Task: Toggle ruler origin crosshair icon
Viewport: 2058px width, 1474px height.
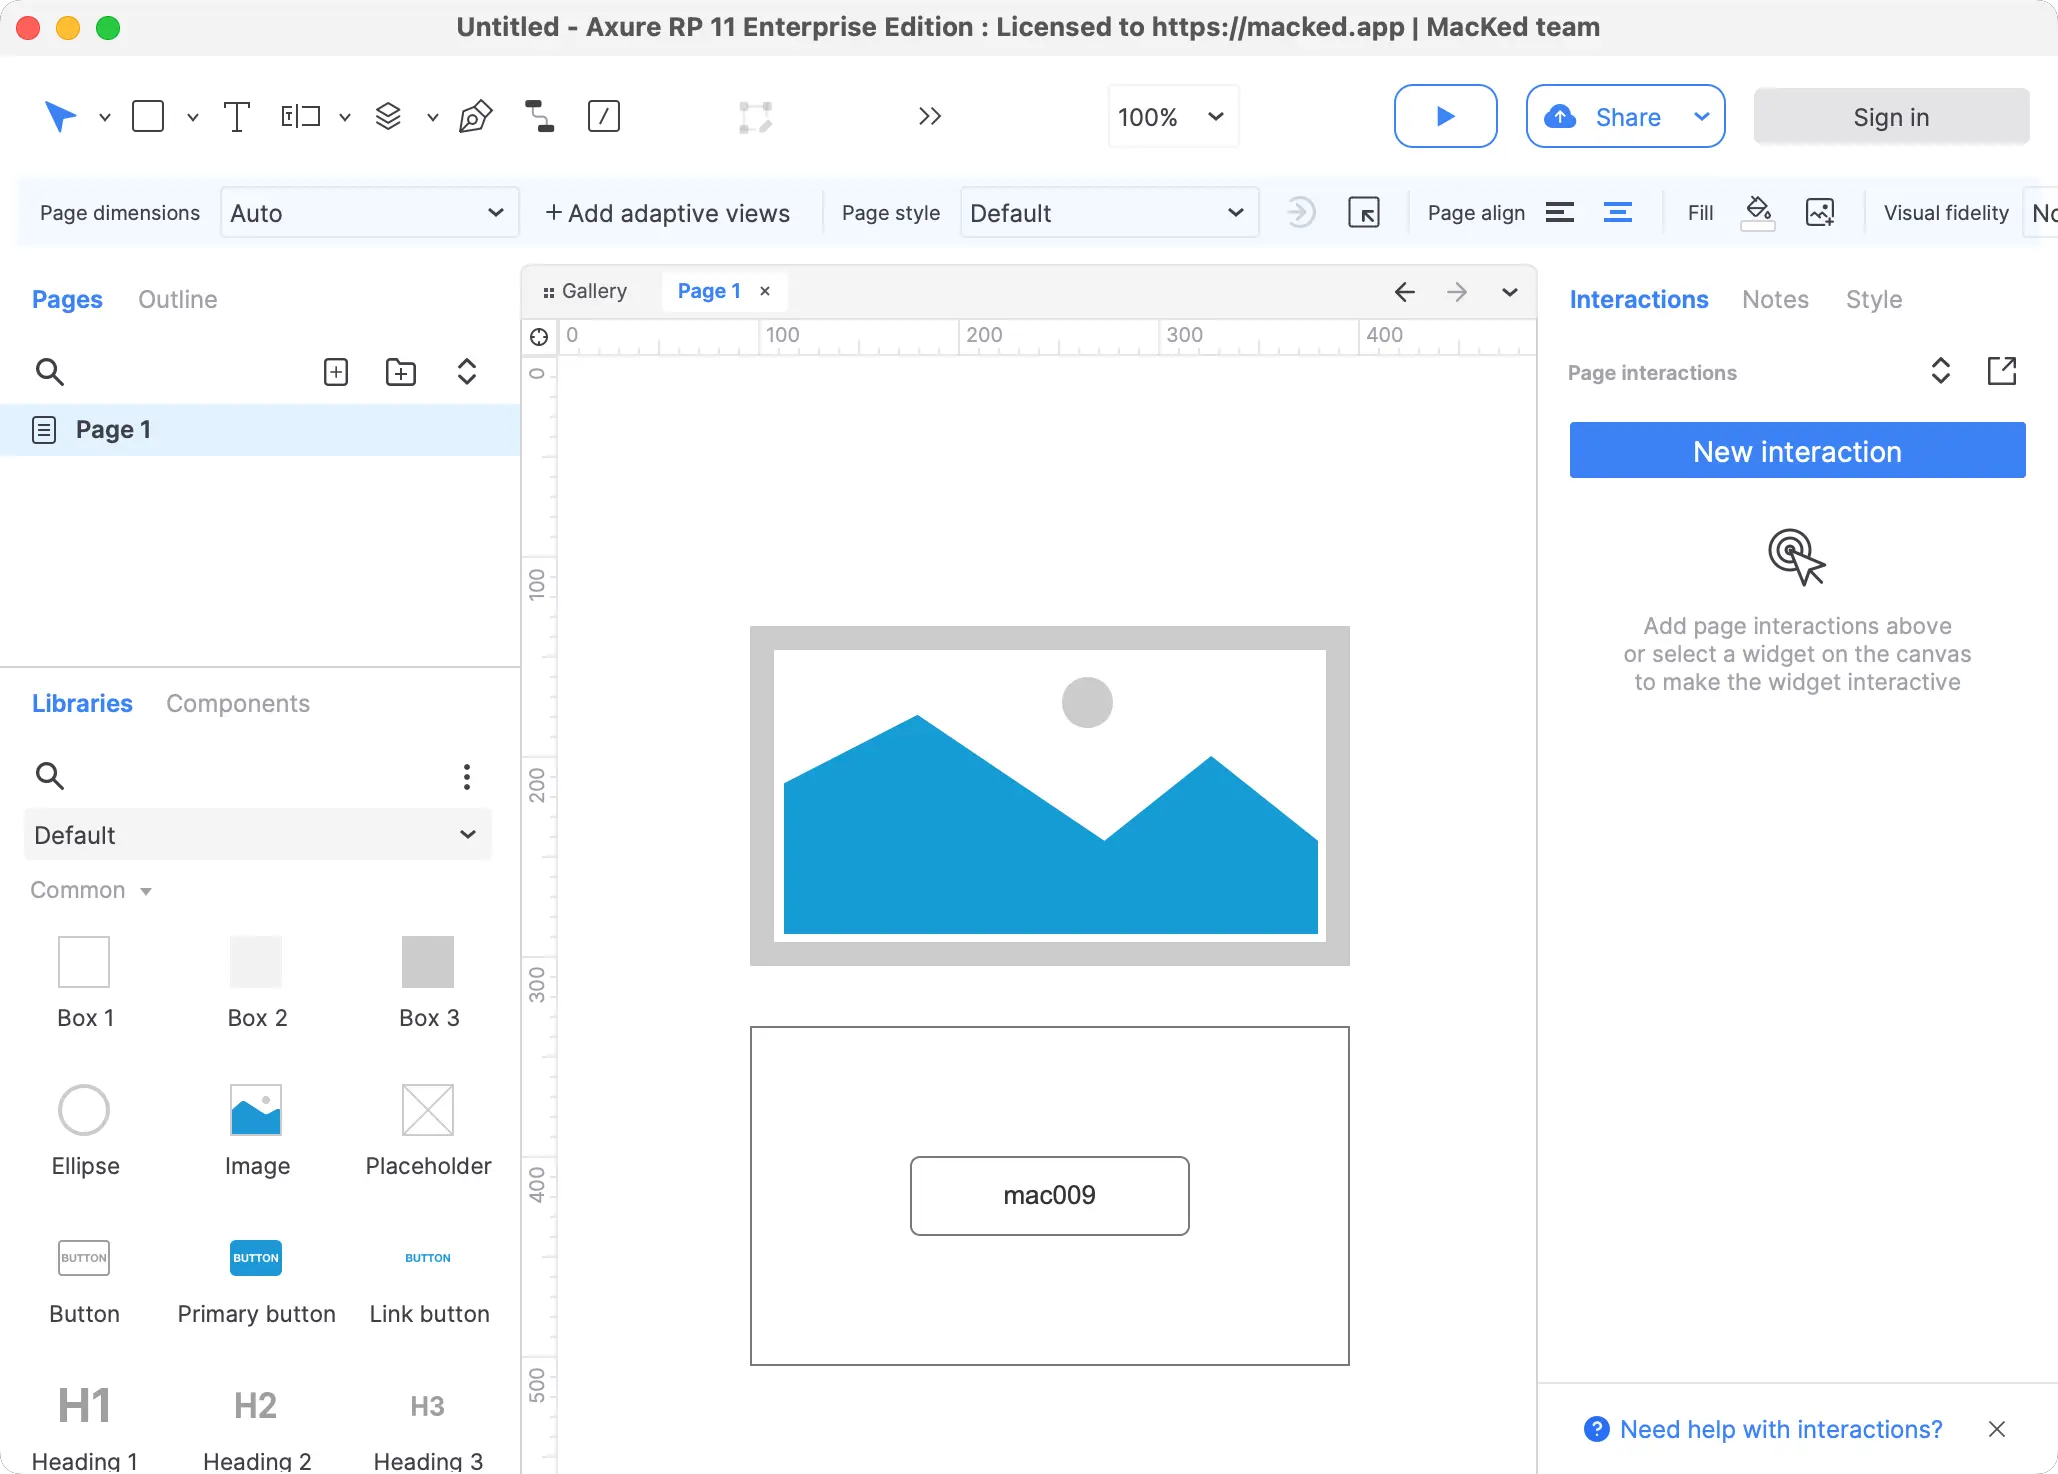Action: click(x=539, y=336)
